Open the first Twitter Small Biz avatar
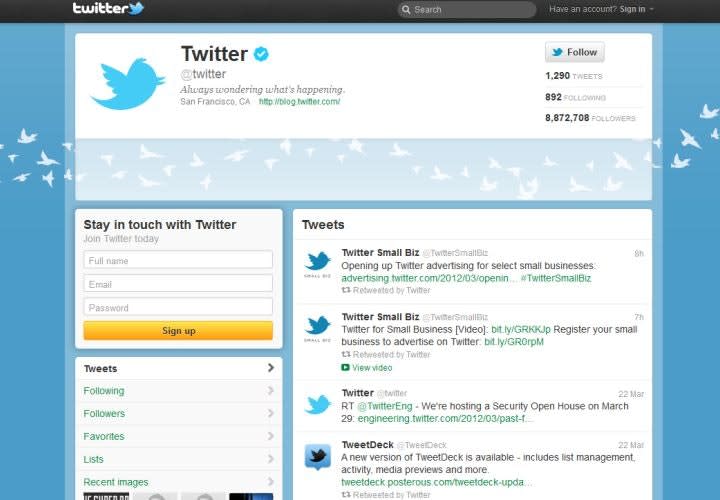This screenshot has width=720, height=500. pos(318,265)
